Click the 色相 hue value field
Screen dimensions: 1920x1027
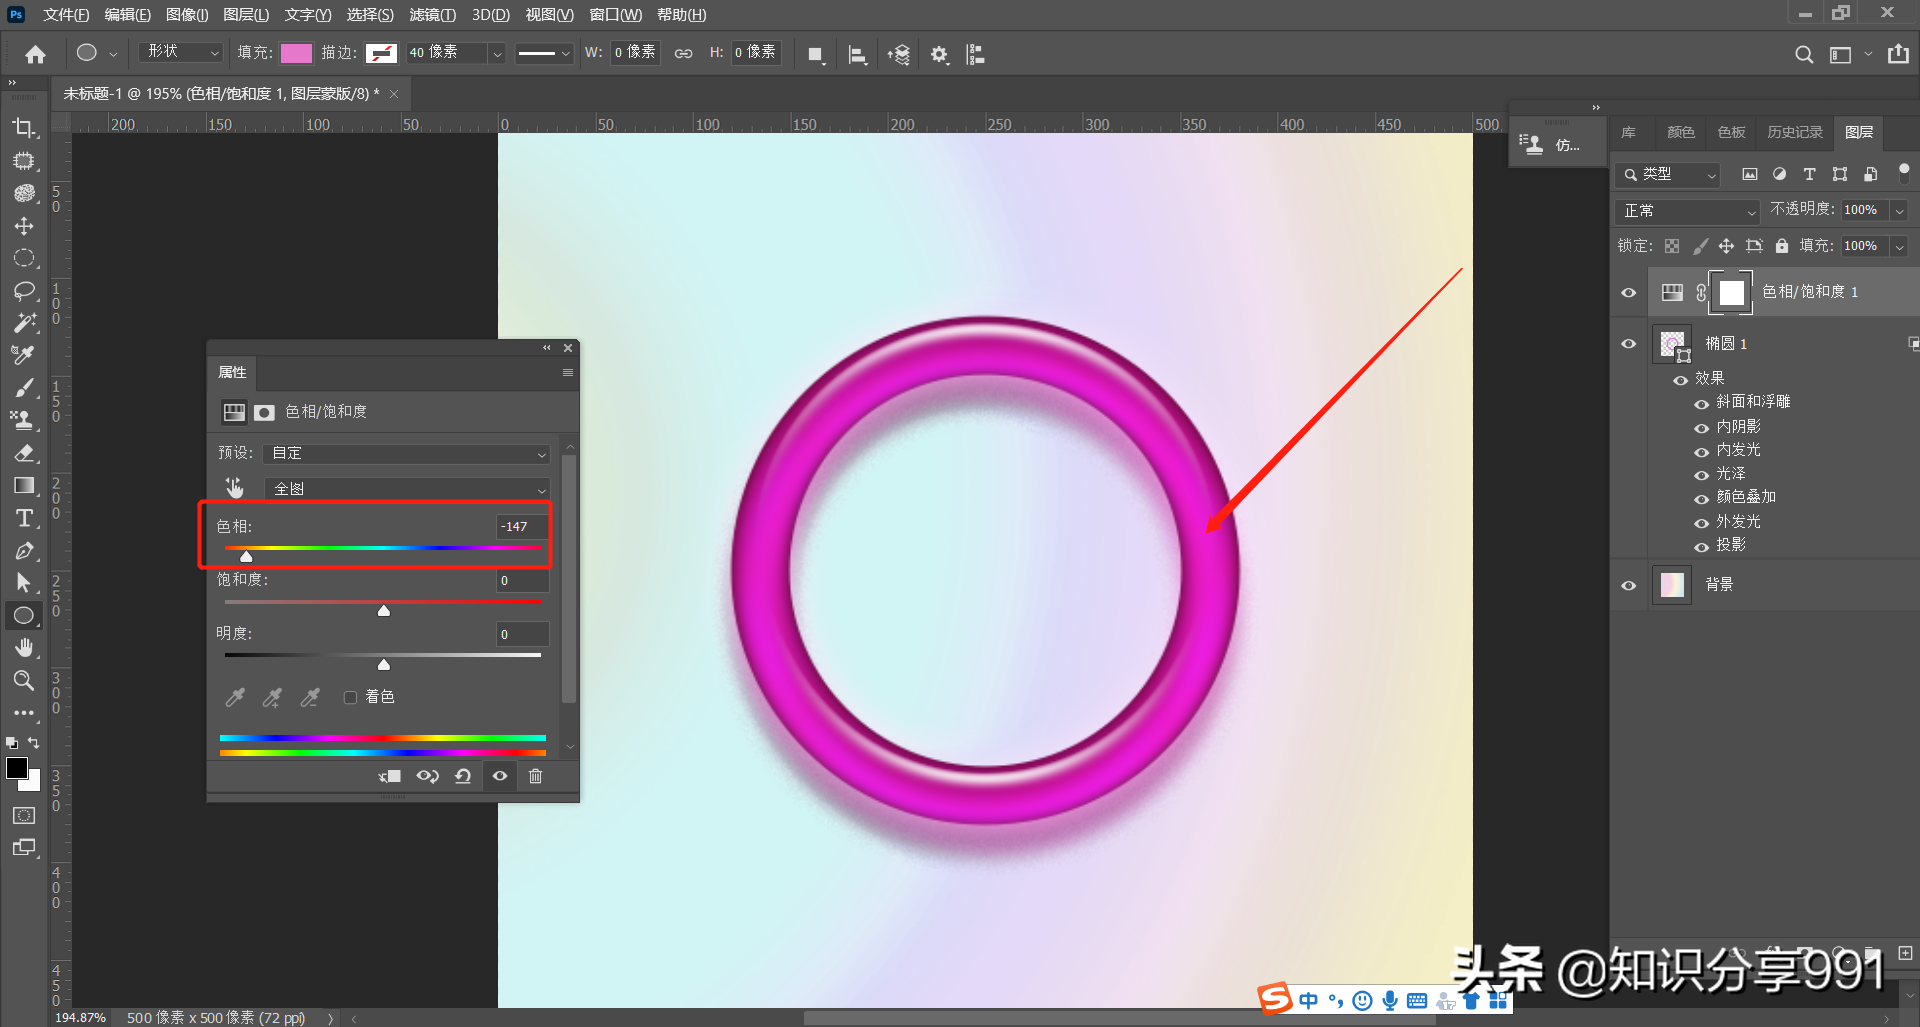tap(522, 526)
